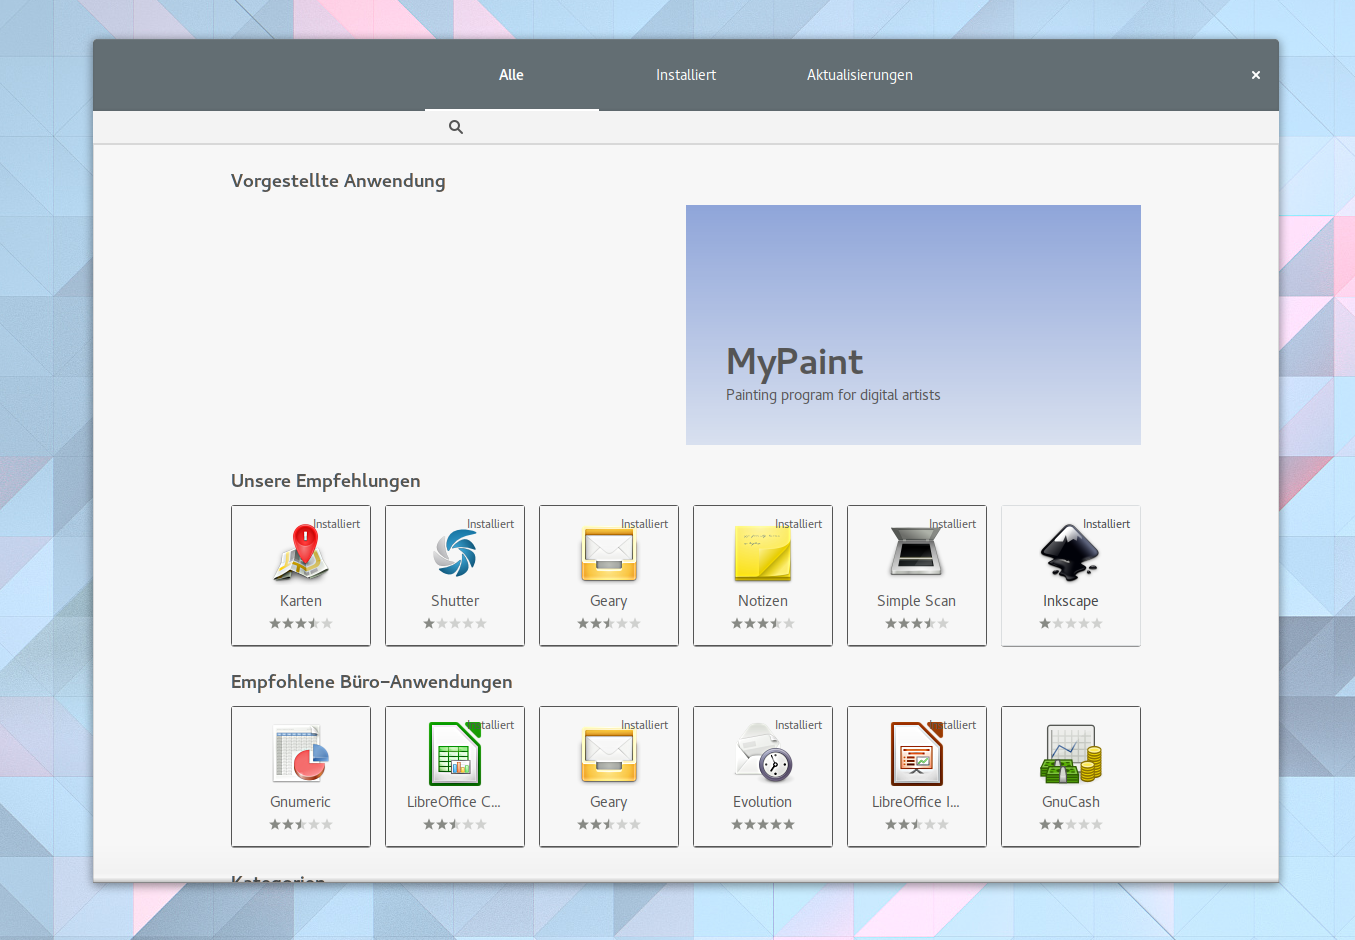The height and width of the screenshot is (940, 1355).
Task: Open the Evolution email client icon
Action: [x=762, y=754]
